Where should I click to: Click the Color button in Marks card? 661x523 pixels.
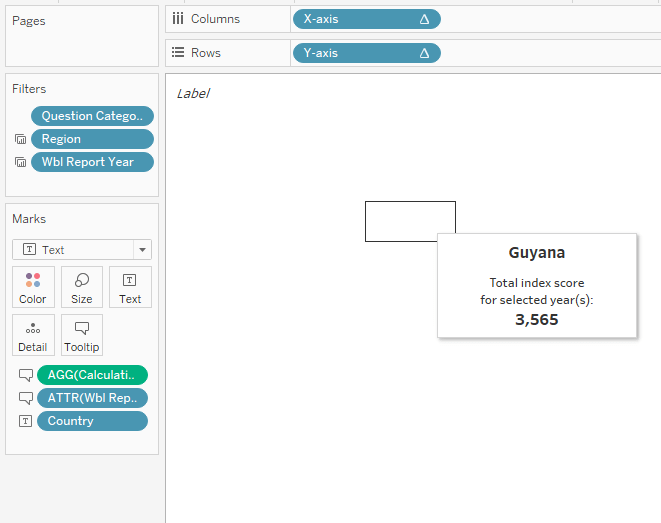pyautogui.click(x=33, y=286)
